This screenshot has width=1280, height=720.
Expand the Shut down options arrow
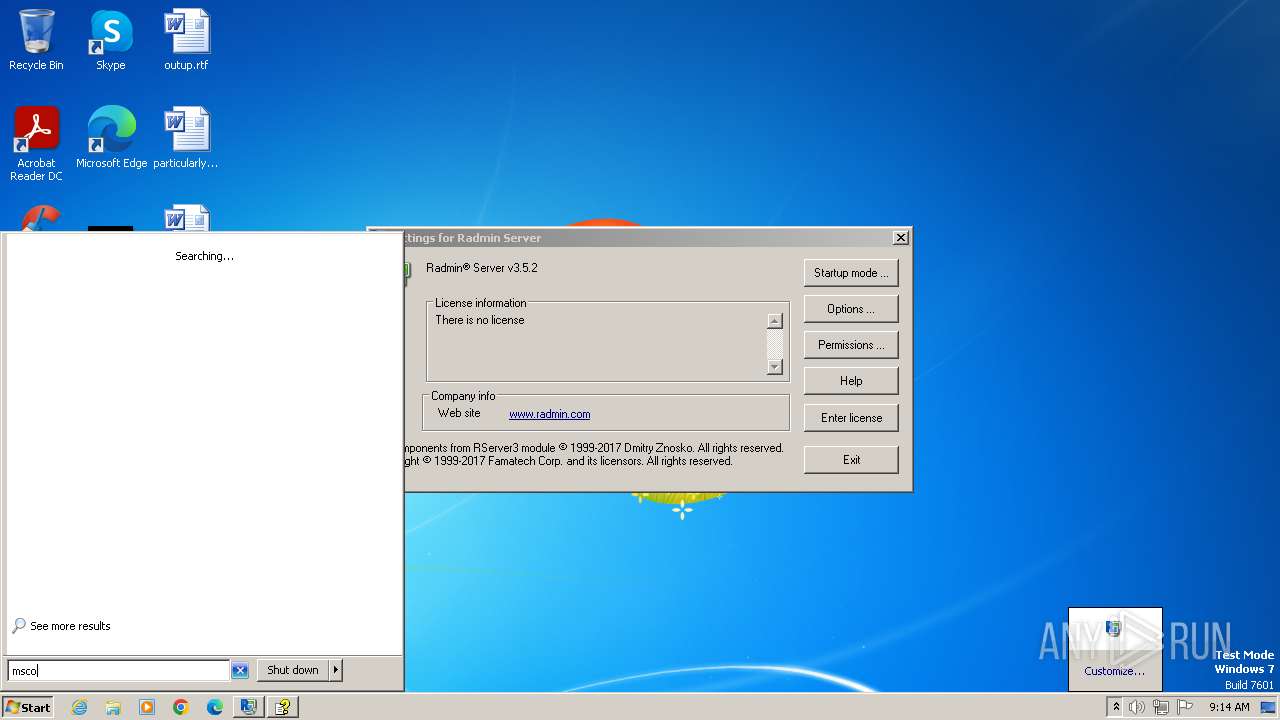click(336, 670)
